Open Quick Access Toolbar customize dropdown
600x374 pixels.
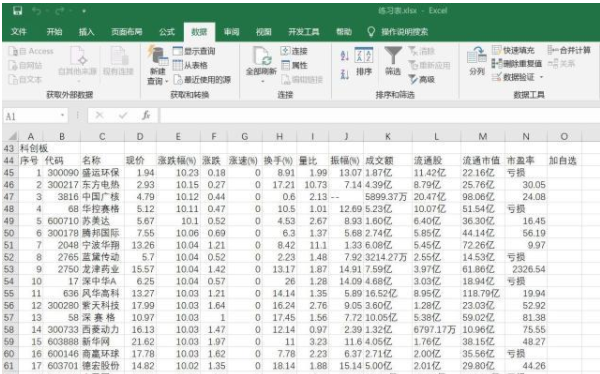point(83,11)
